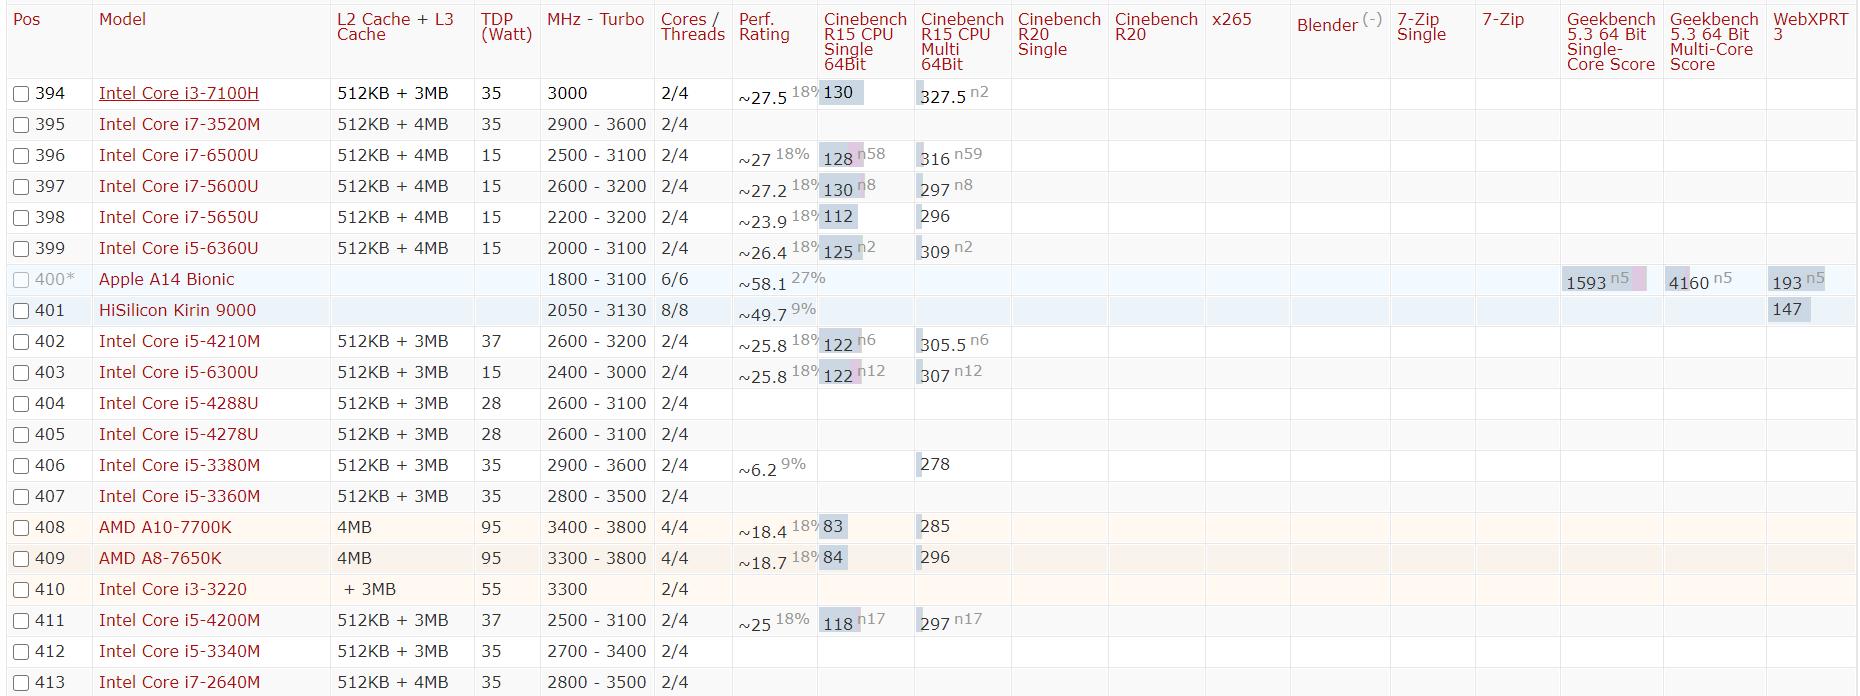Open the Intel Core i3-7100H link
1860x696 pixels.
tap(178, 93)
